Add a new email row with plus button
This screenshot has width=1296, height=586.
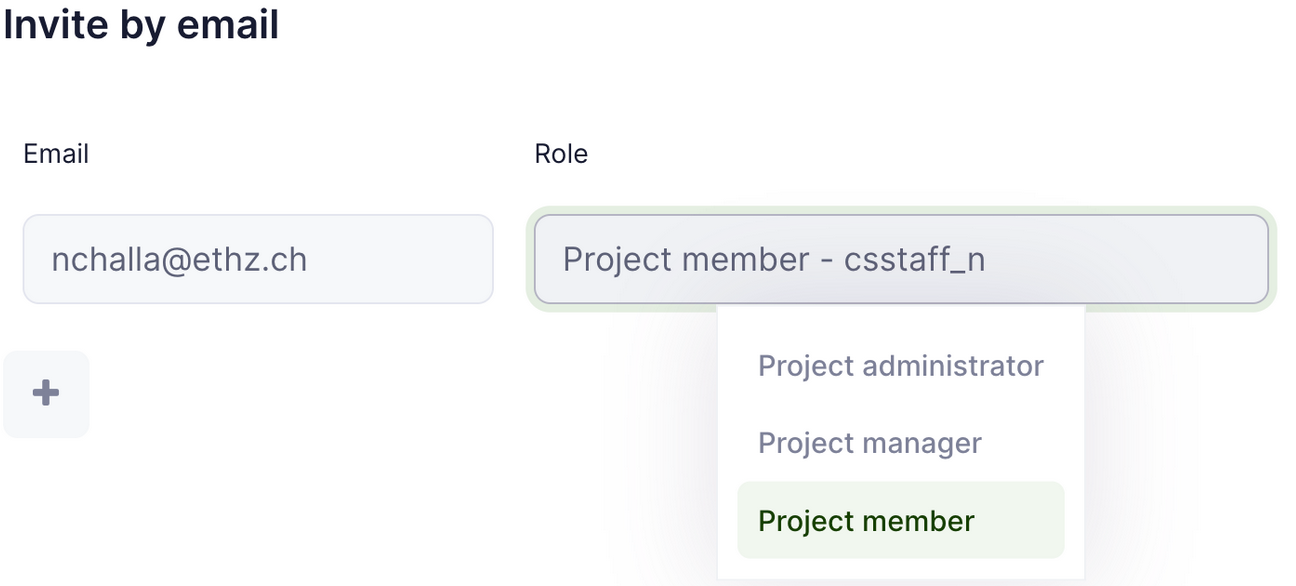pyautogui.click(x=46, y=393)
